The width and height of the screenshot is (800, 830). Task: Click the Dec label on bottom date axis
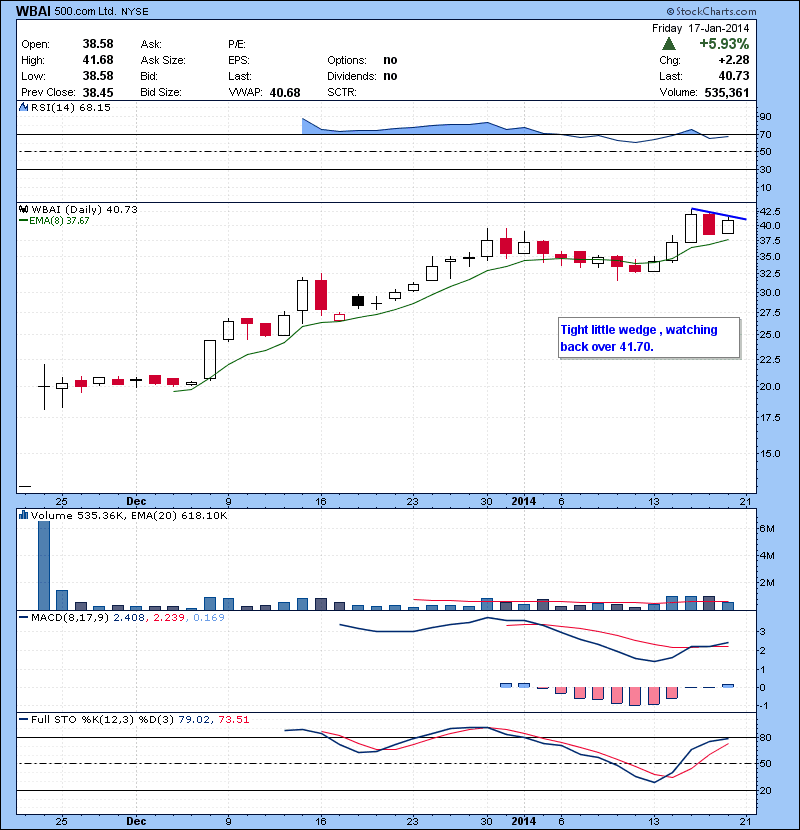point(136,821)
